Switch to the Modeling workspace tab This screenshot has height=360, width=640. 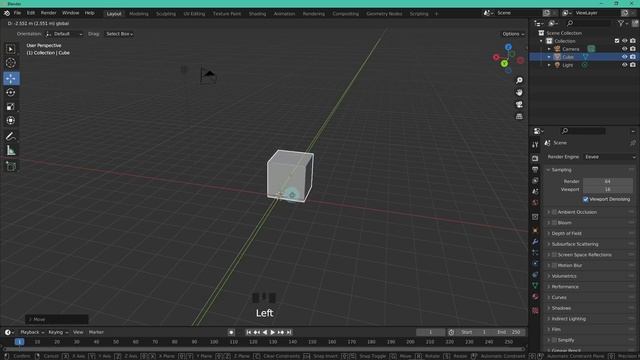point(139,14)
